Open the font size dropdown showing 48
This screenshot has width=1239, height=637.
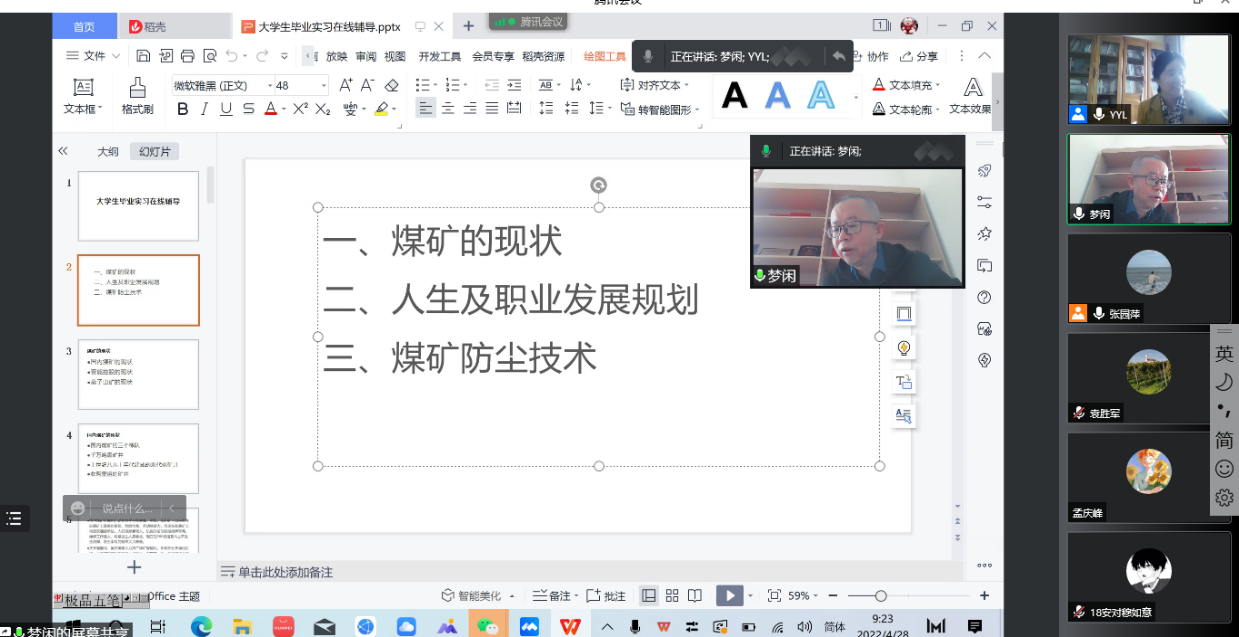coord(323,86)
